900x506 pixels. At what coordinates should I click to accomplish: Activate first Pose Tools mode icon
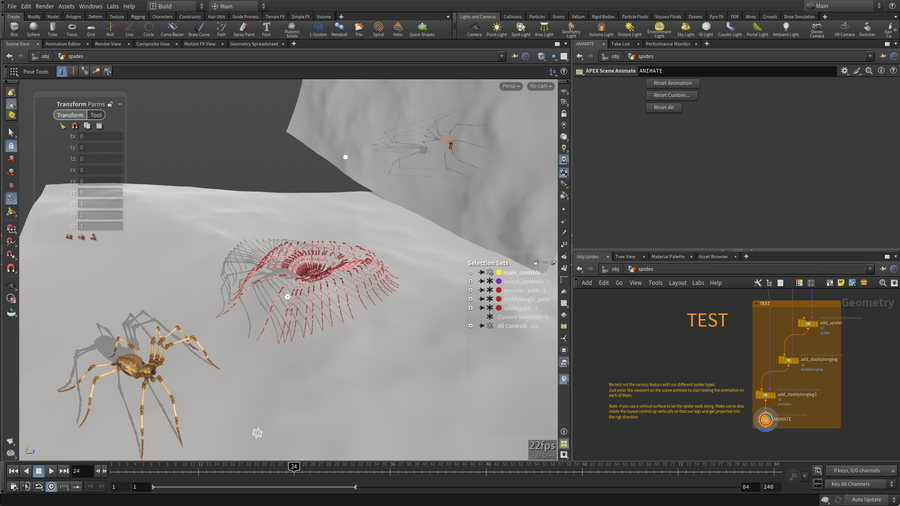(61, 72)
